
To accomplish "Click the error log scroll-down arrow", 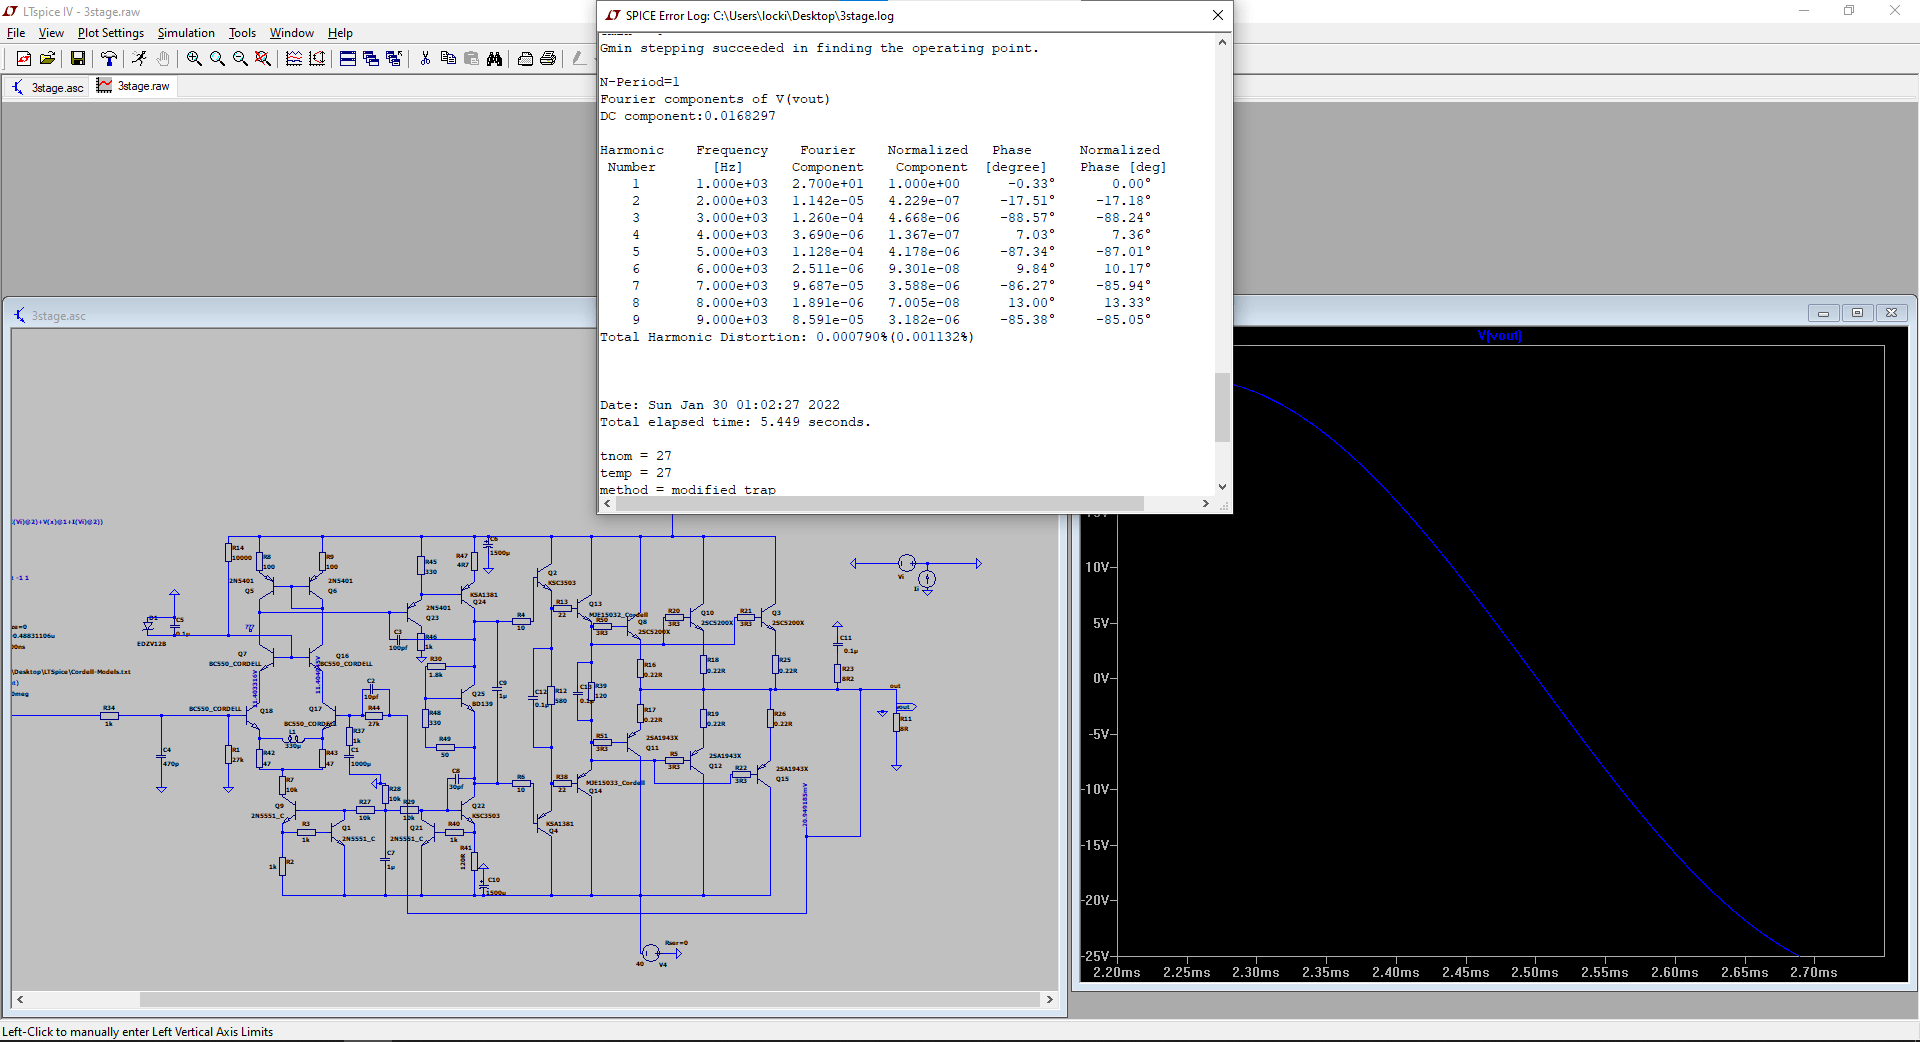I will [1222, 487].
